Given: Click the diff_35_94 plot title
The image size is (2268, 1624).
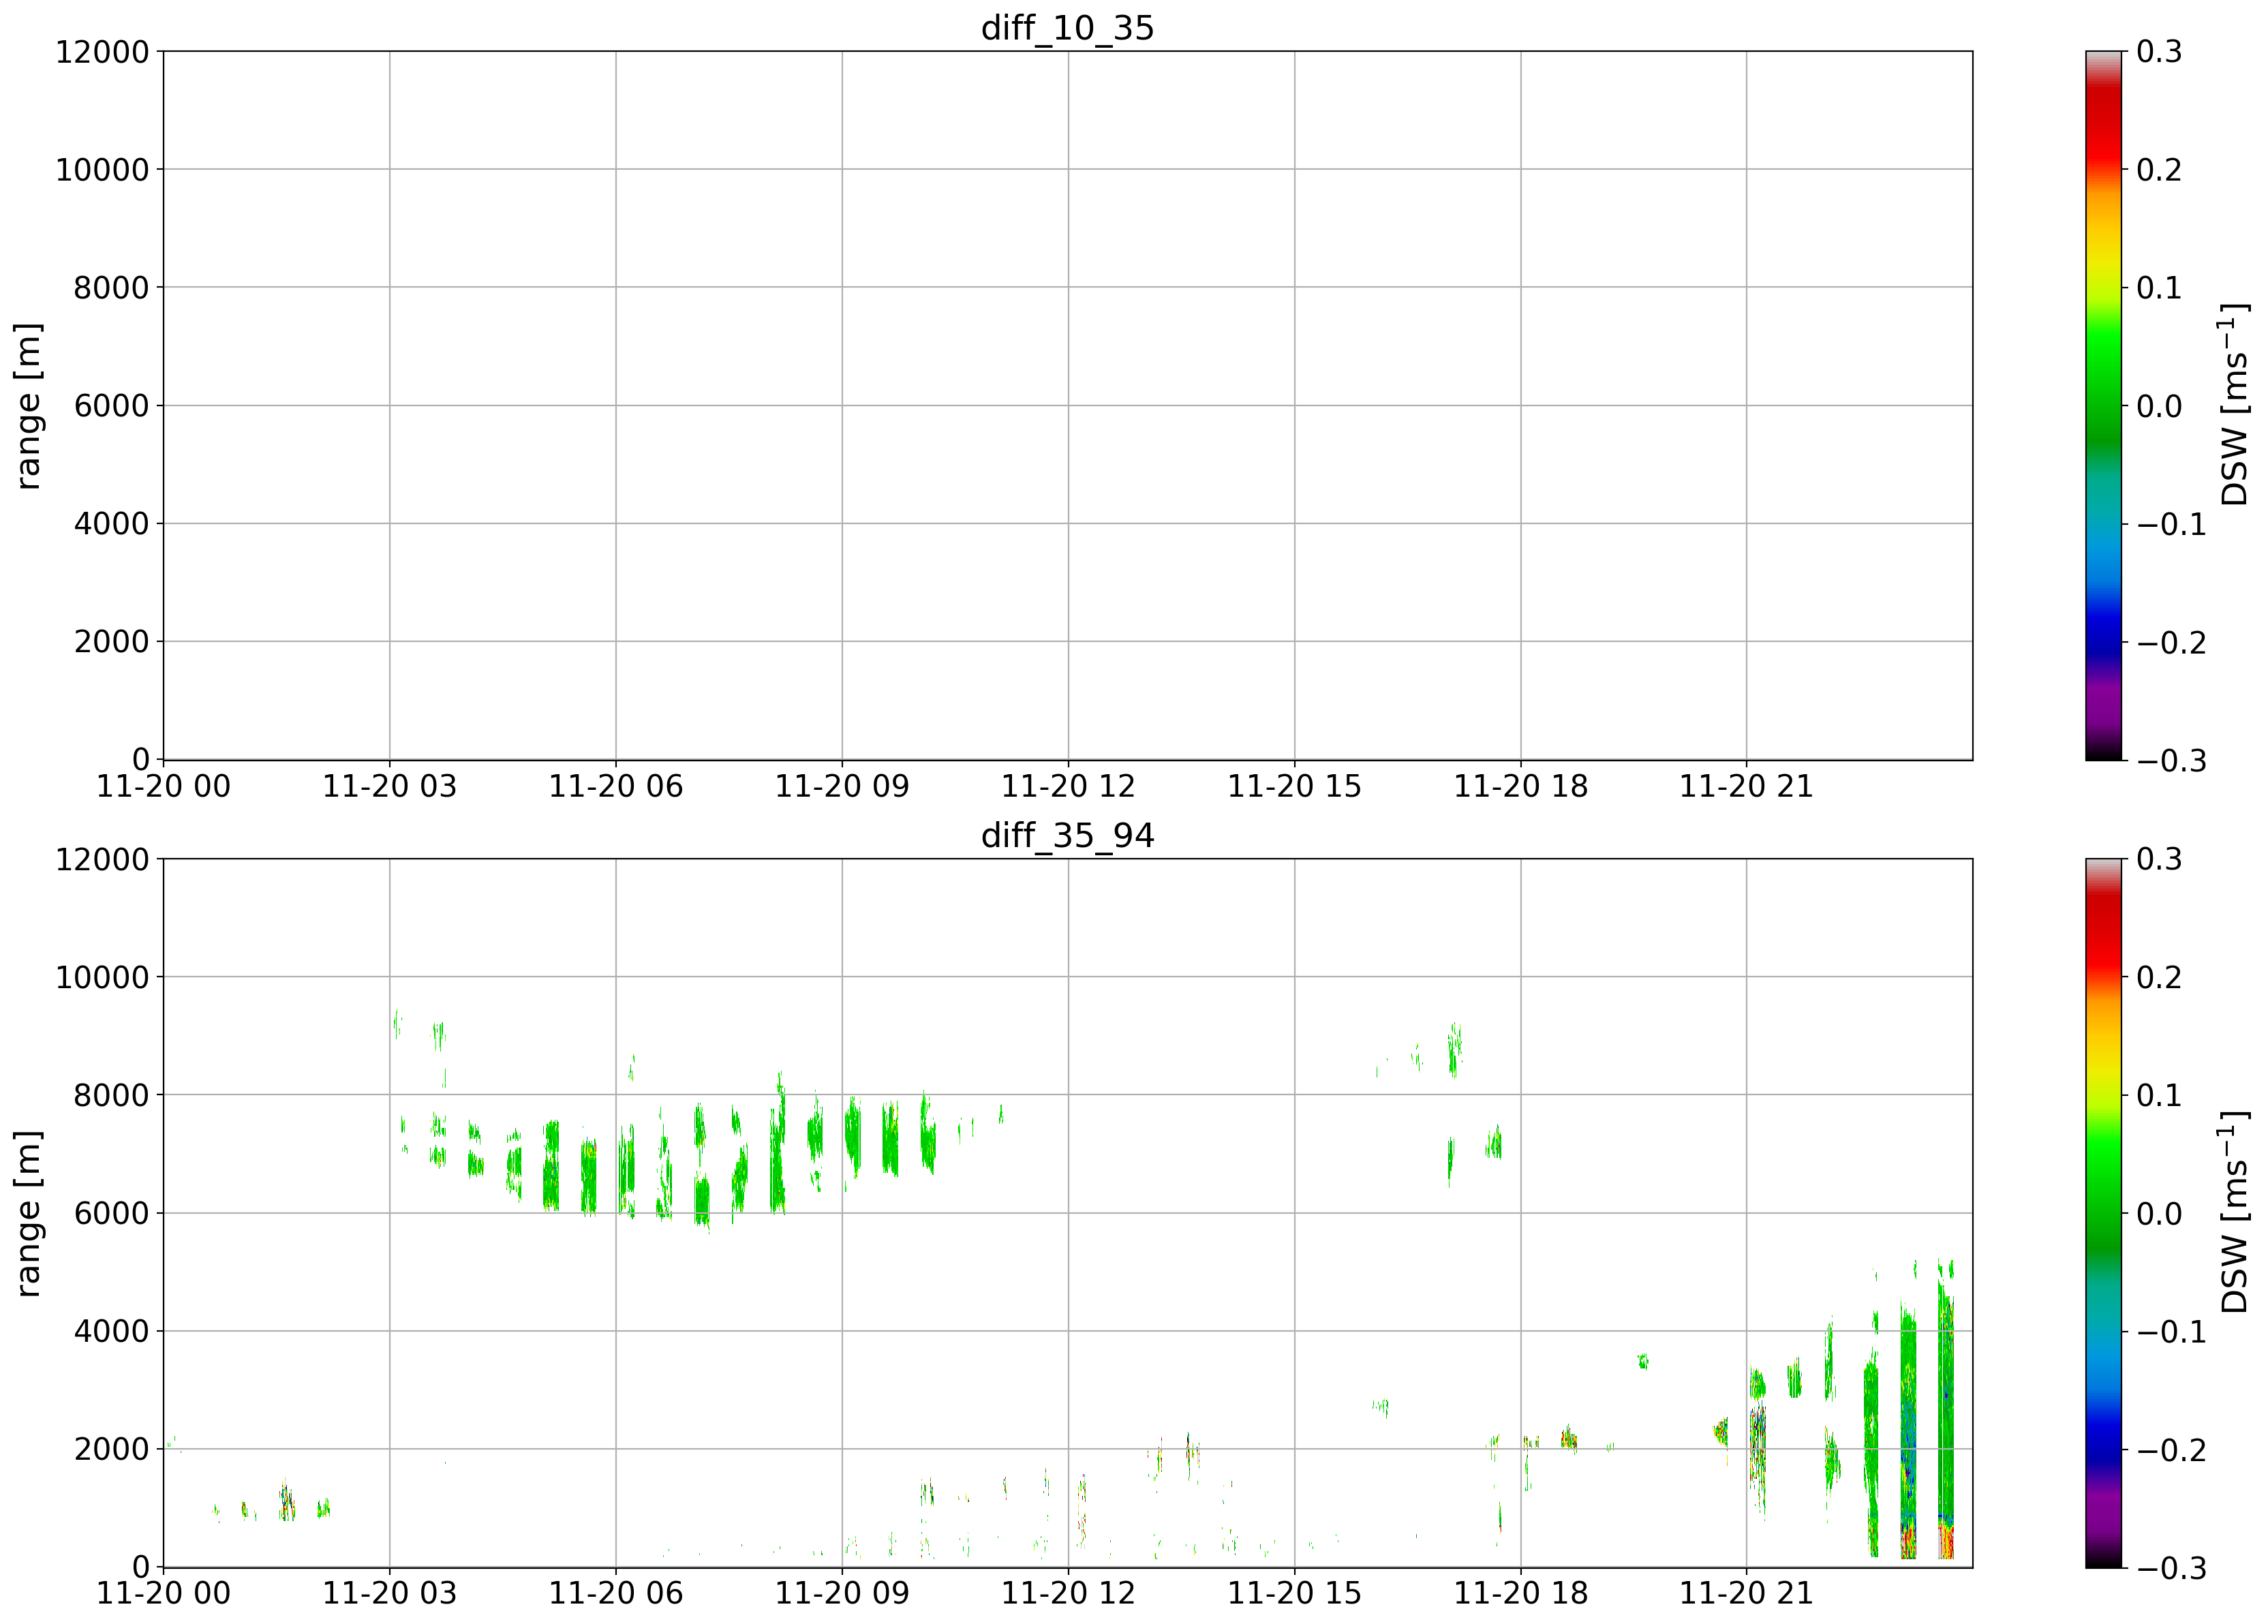Looking at the screenshot, I should coord(1067,835).
